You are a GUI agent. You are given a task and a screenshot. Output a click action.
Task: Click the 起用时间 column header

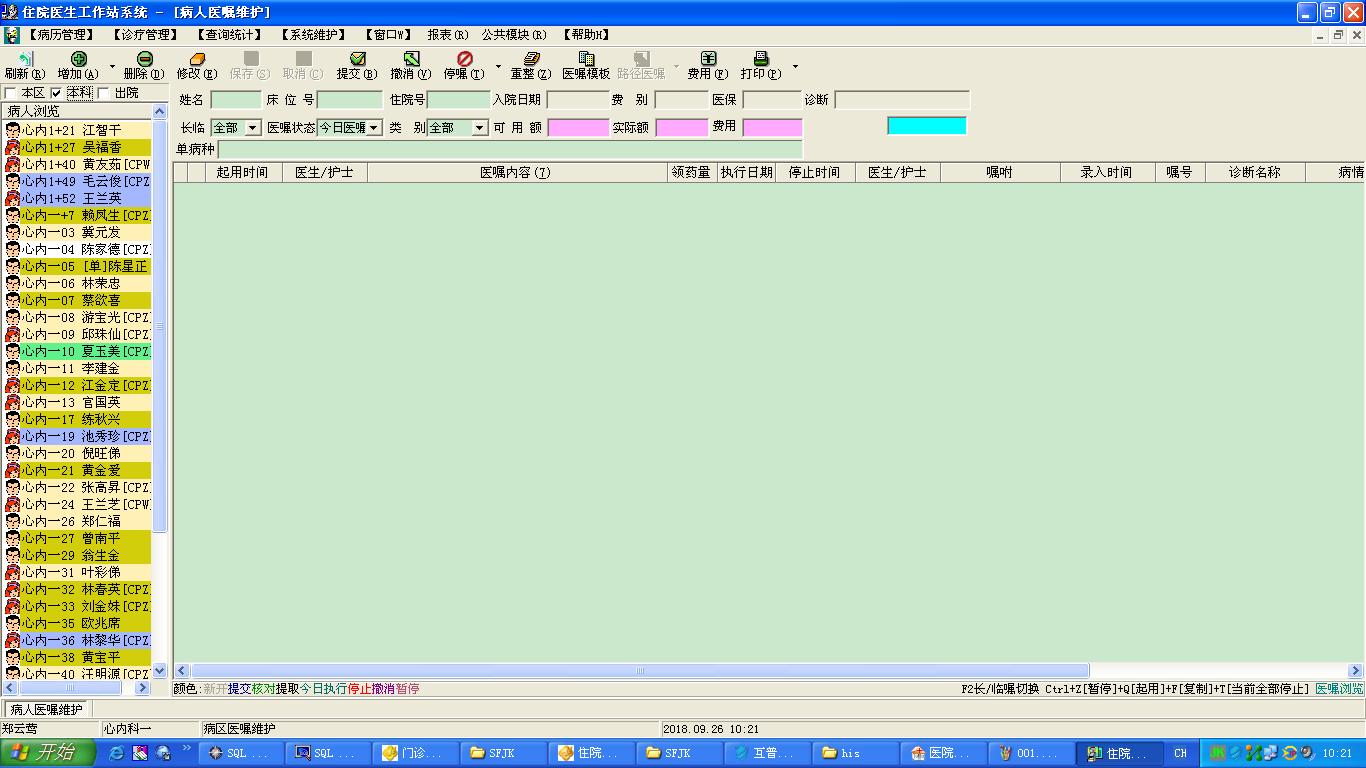[x=242, y=172]
